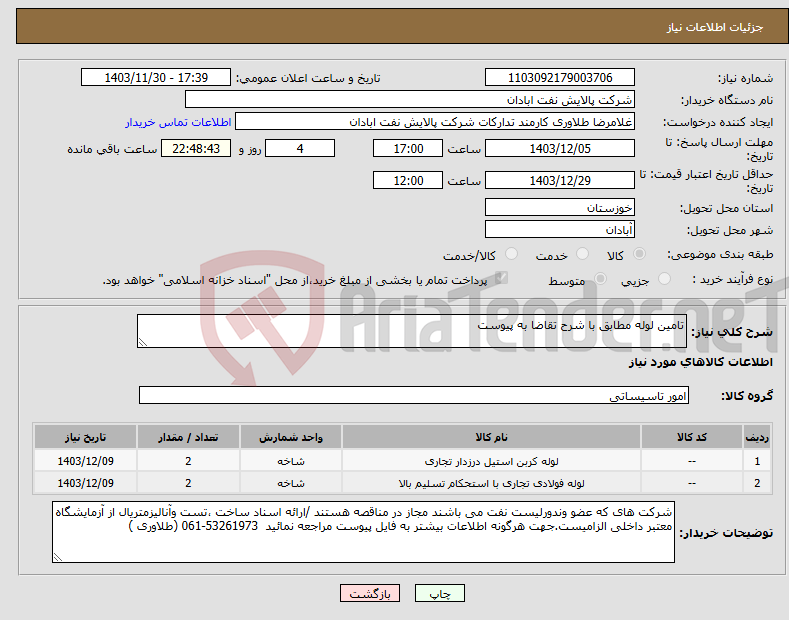Click the گروه کالا field امور تاسیساتی
The height and width of the screenshot is (620, 789).
coord(414,396)
